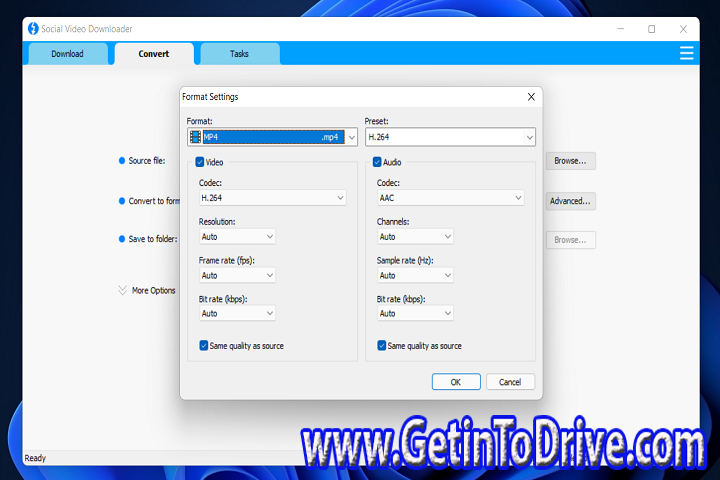Open the Channels dropdown
This screenshot has height=480, width=720.
pos(415,237)
